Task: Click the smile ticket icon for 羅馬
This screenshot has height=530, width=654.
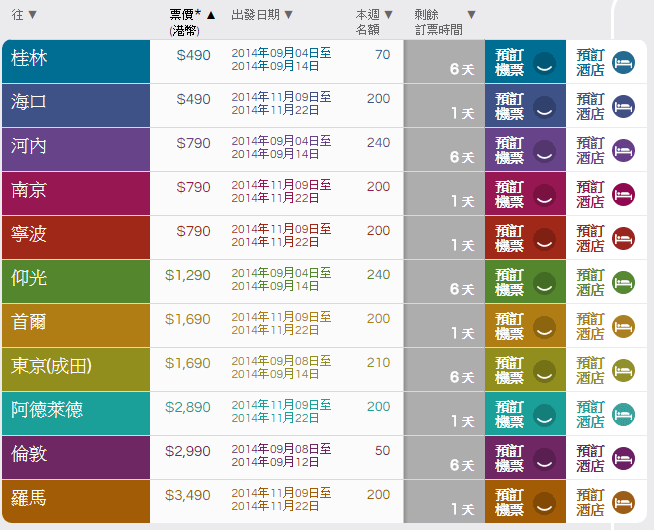Action: [x=544, y=503]
